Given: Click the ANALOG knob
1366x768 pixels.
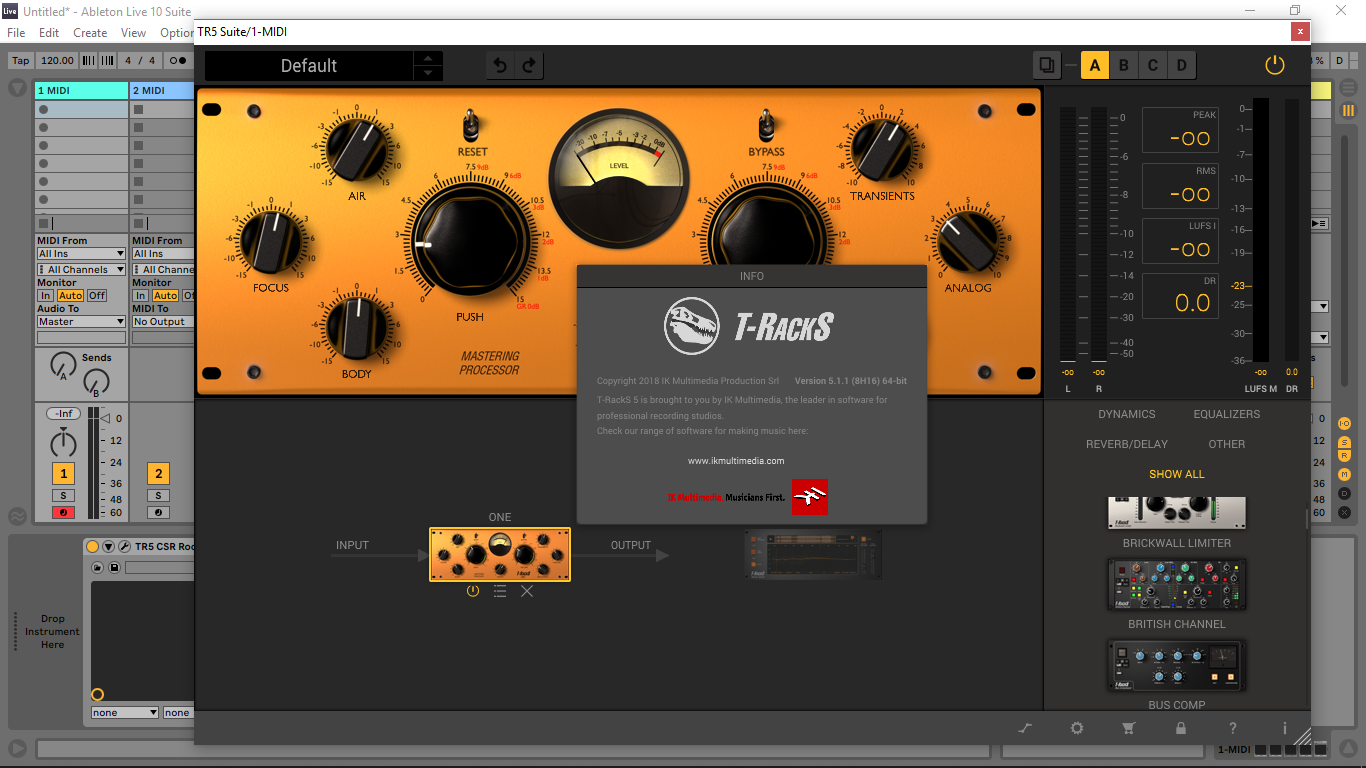Looking at the screenshot, I should click(968, 241).
